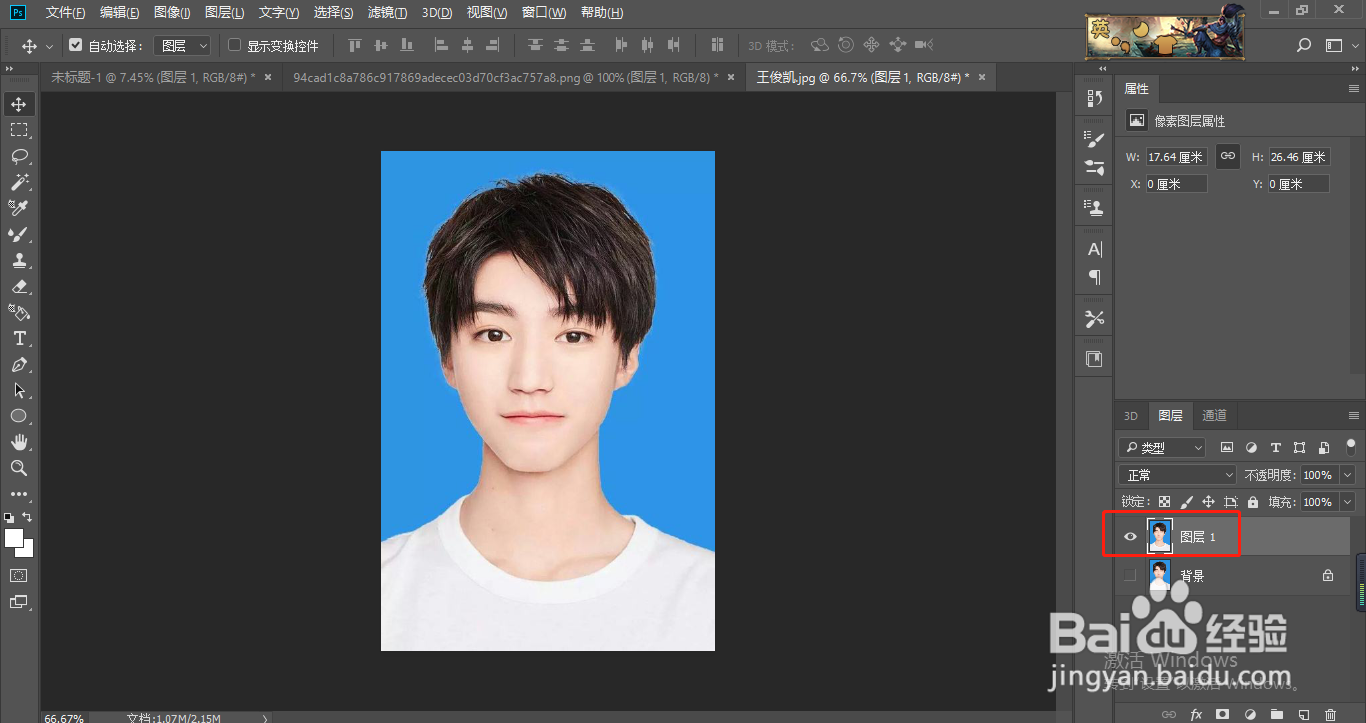Click the foreground color swatch
The image size is (1366, 723).
(14, 538)
